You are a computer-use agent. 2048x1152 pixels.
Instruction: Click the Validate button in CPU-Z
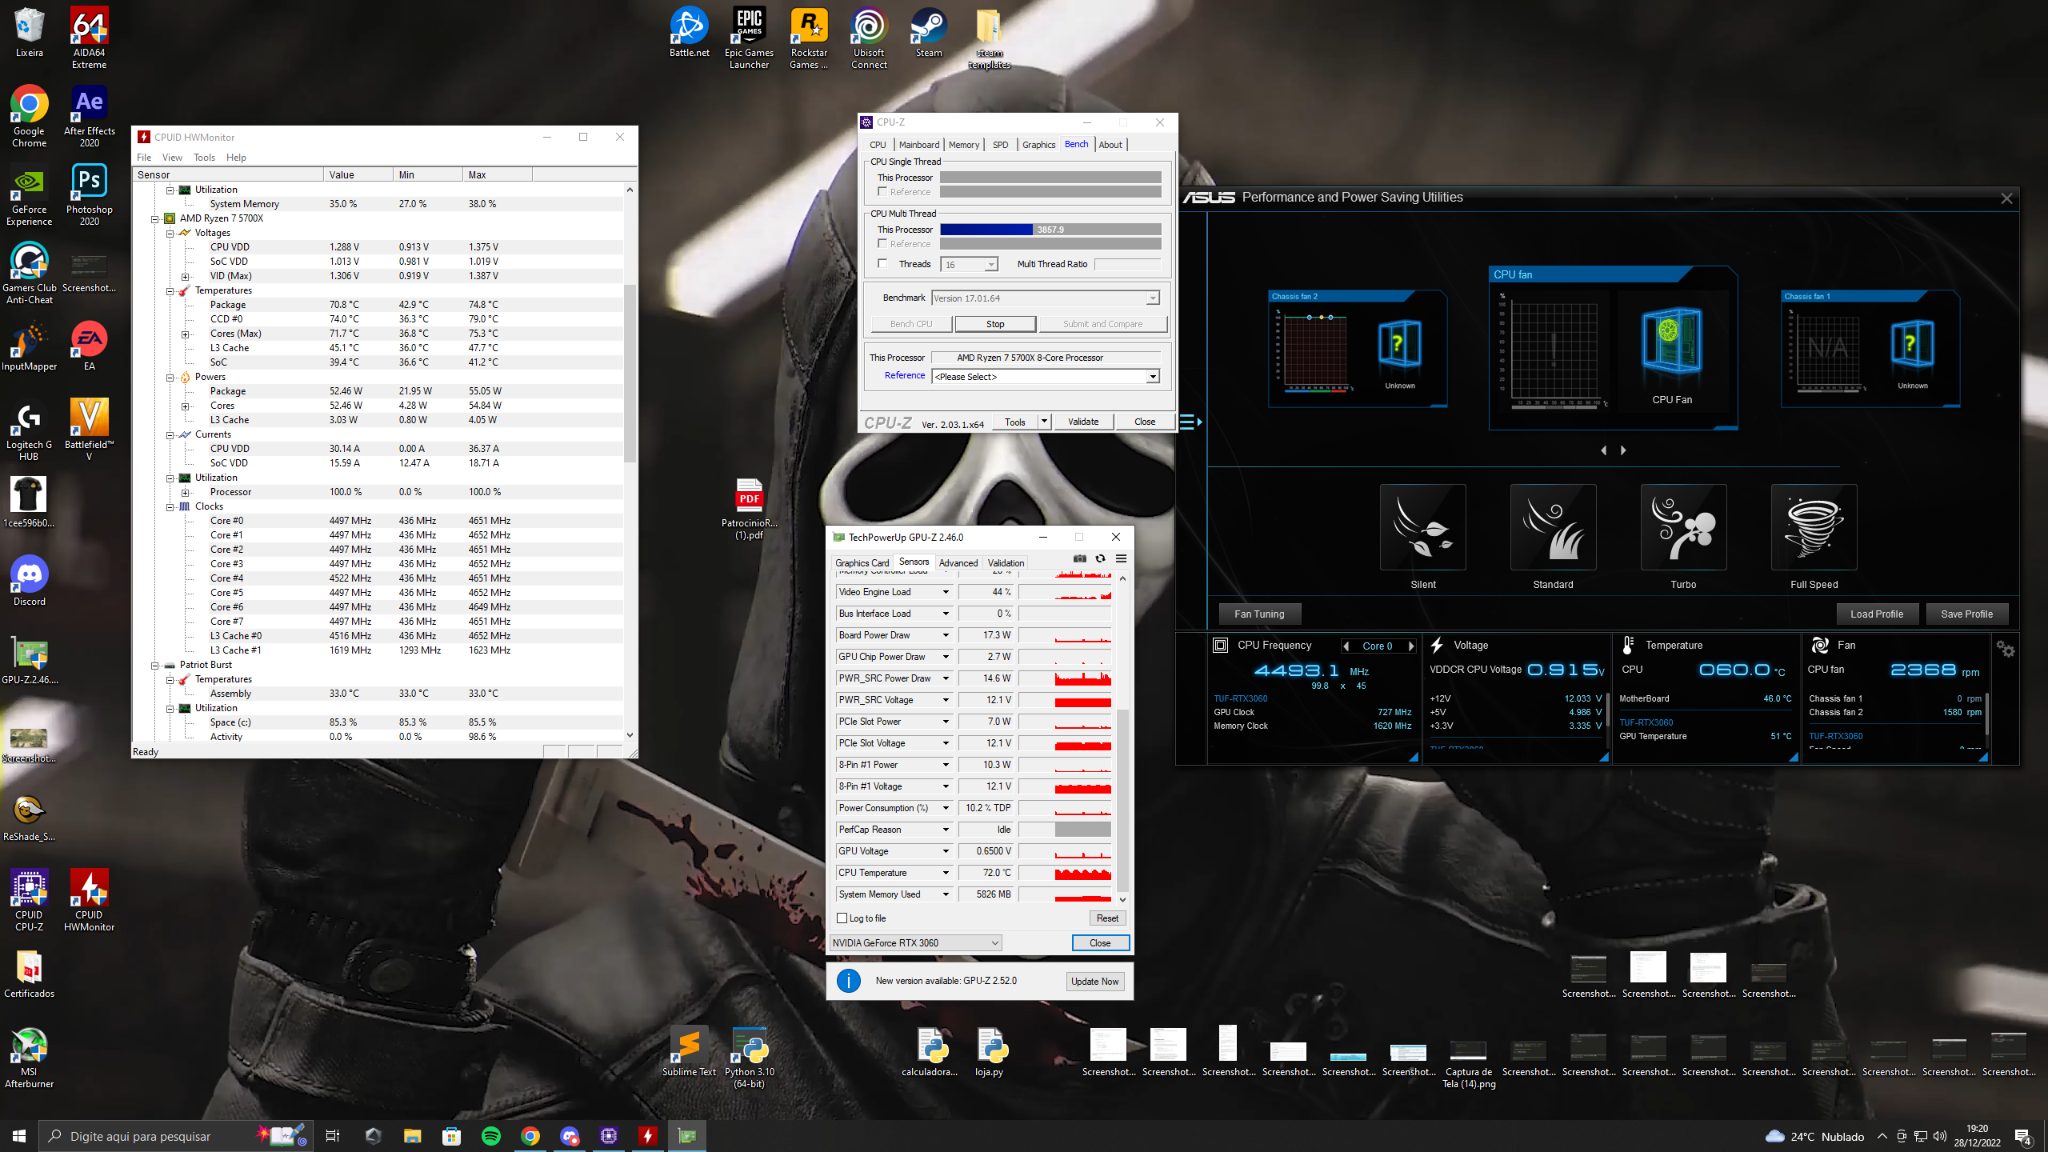1083,421
